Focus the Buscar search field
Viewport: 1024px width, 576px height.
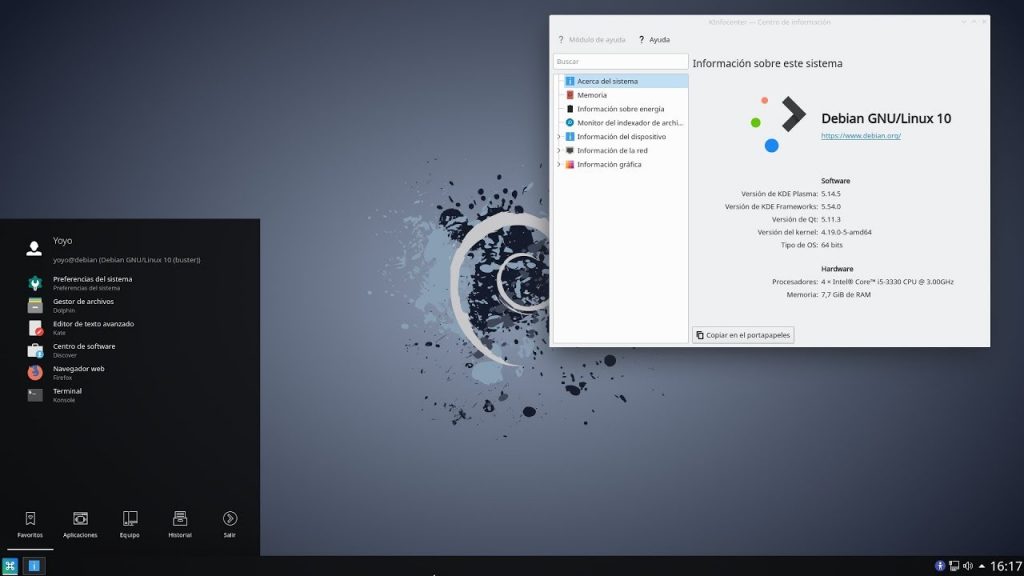click(x=620, y=61)
